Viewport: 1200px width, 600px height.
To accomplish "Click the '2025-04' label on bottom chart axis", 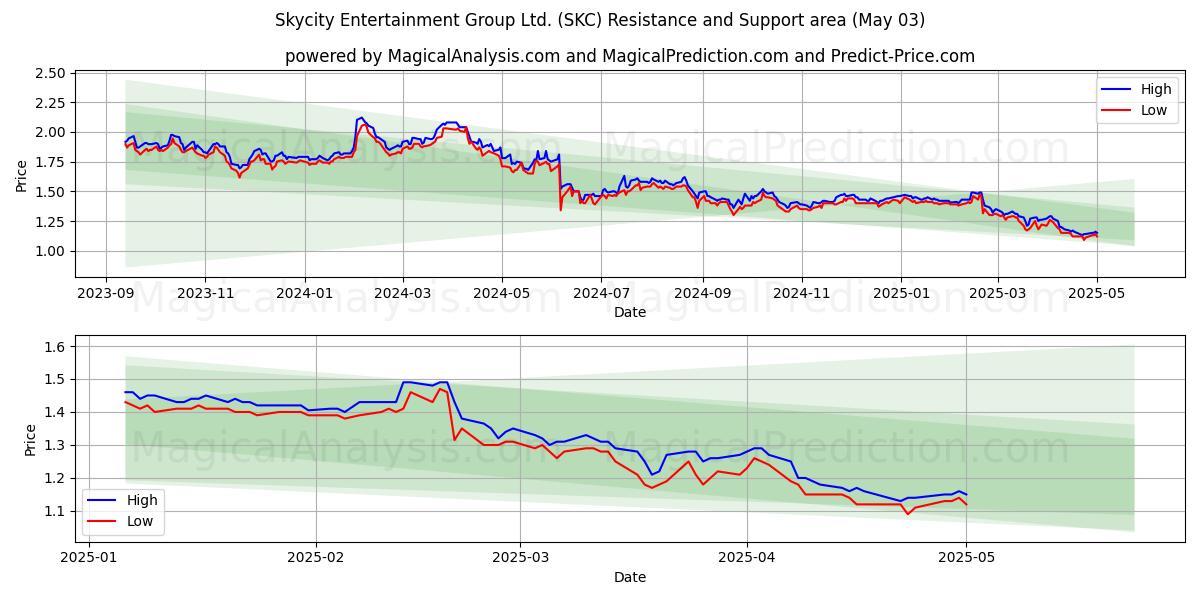I will tap(747, 559).
